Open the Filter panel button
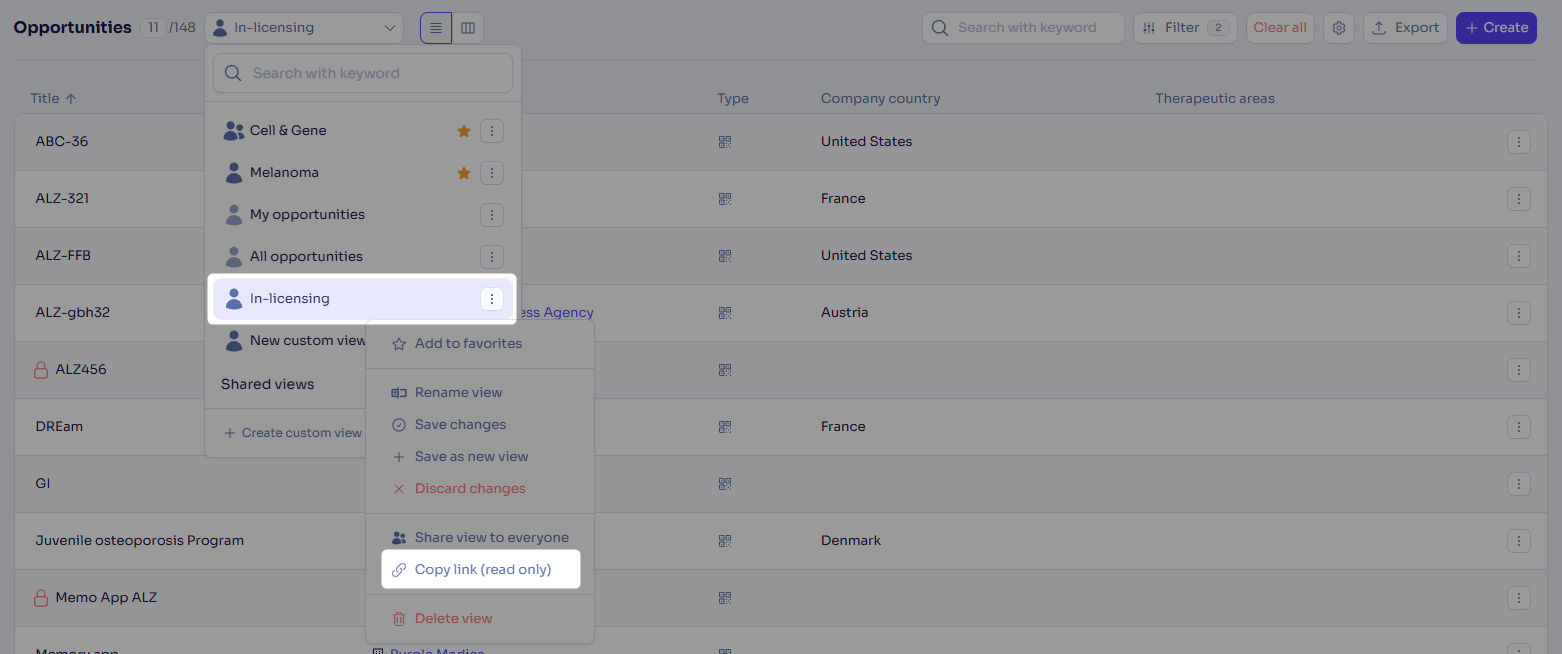This screenshot has height=654, width=1562. tap(1184, 28)
